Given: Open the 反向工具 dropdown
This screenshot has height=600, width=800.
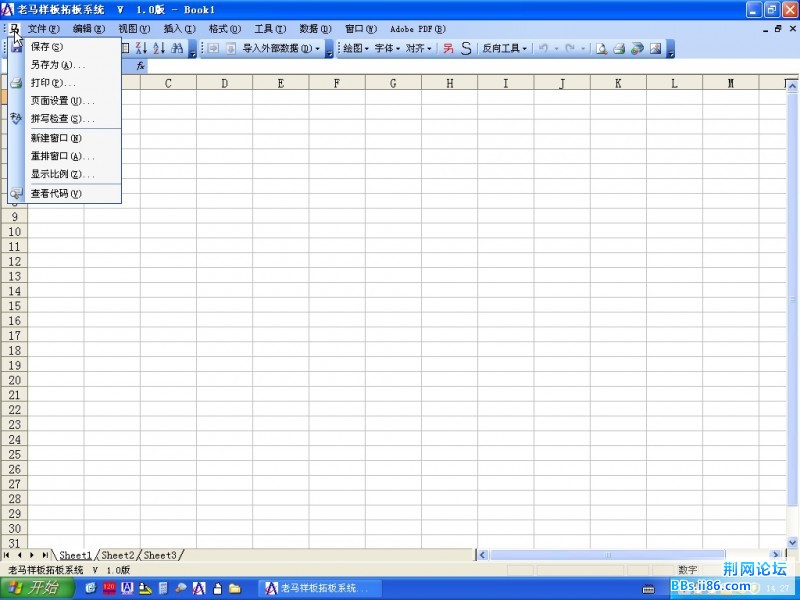Looking at the screenshot, I should click(x=504, y=48).
